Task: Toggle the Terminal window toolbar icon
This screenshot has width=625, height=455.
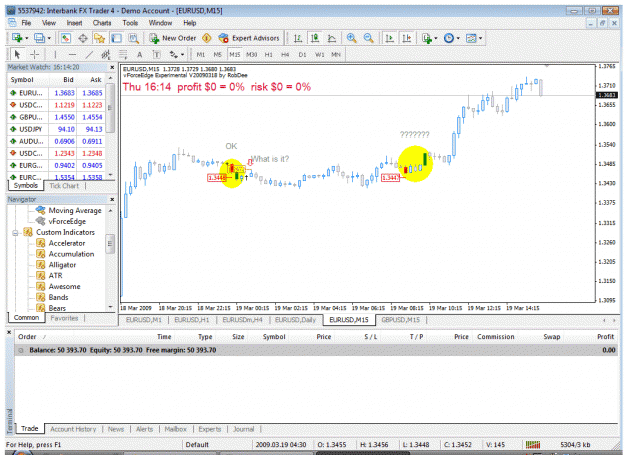Action: tap(116, 38)
